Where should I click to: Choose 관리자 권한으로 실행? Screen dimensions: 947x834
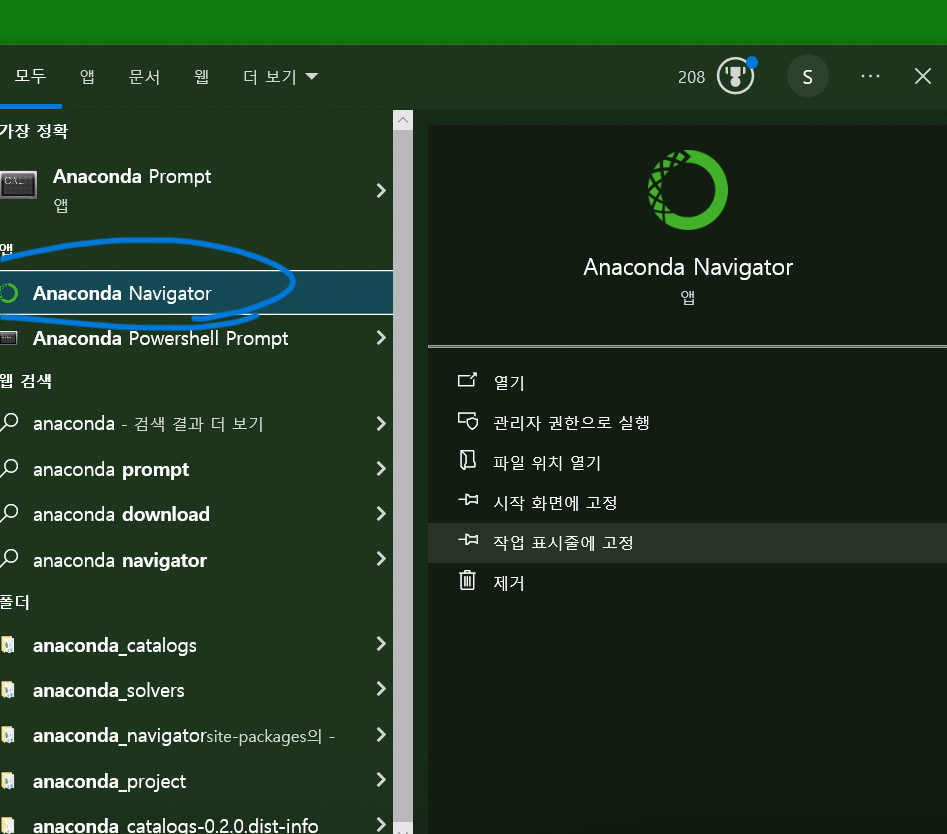point(687,422)
